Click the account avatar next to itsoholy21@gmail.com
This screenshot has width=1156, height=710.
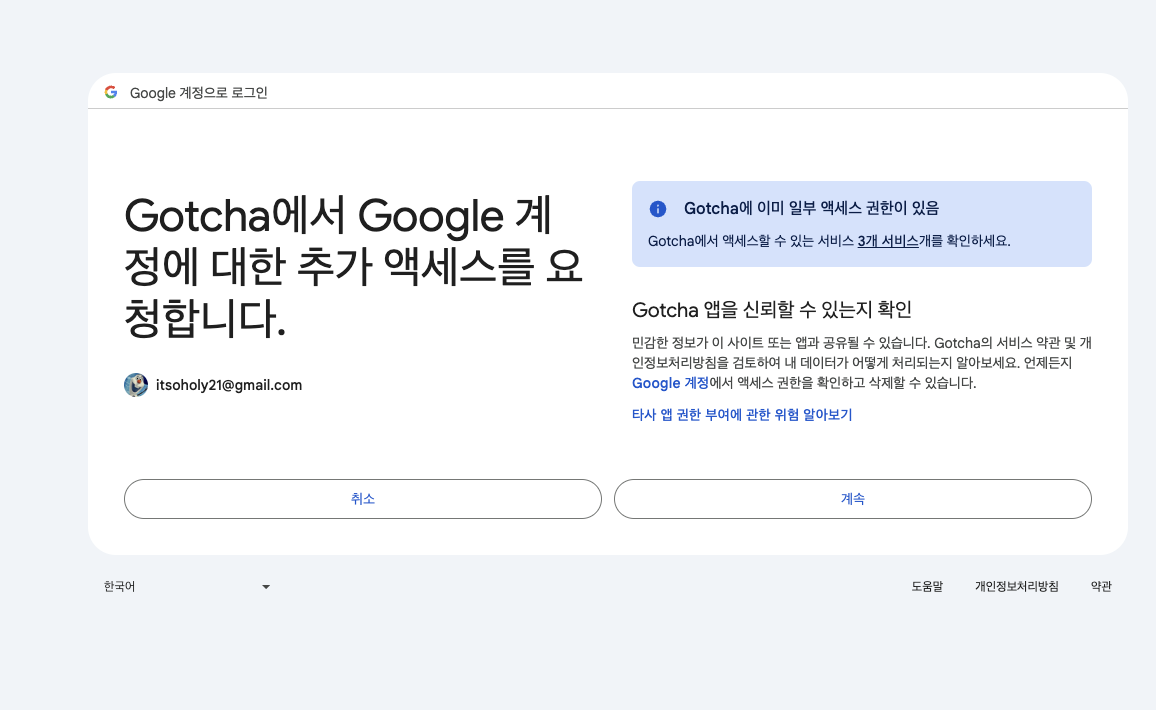click(136, 385)
